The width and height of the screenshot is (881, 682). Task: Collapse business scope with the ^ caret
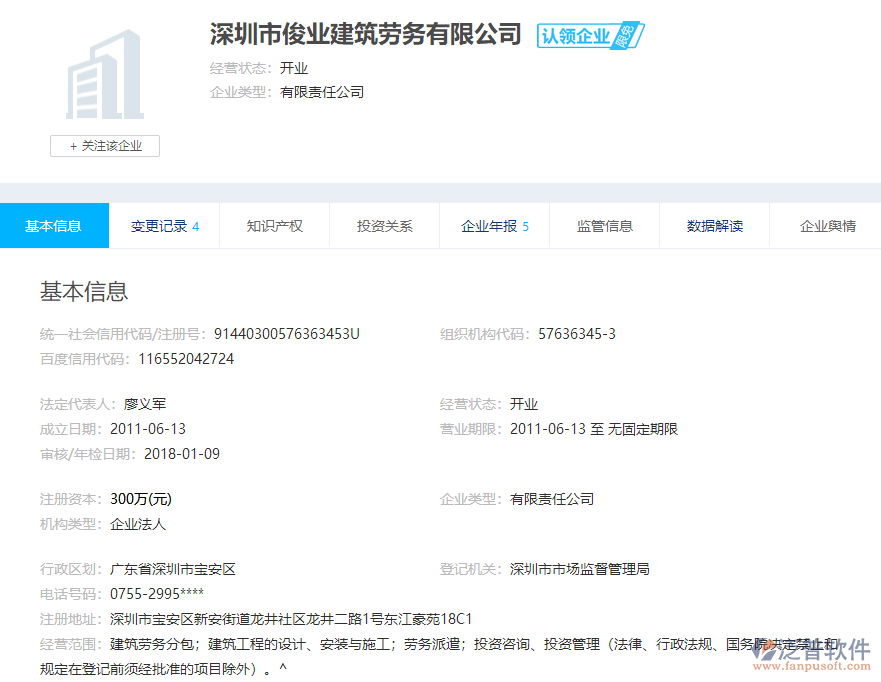pyautogui.click(x=283, y=669)
